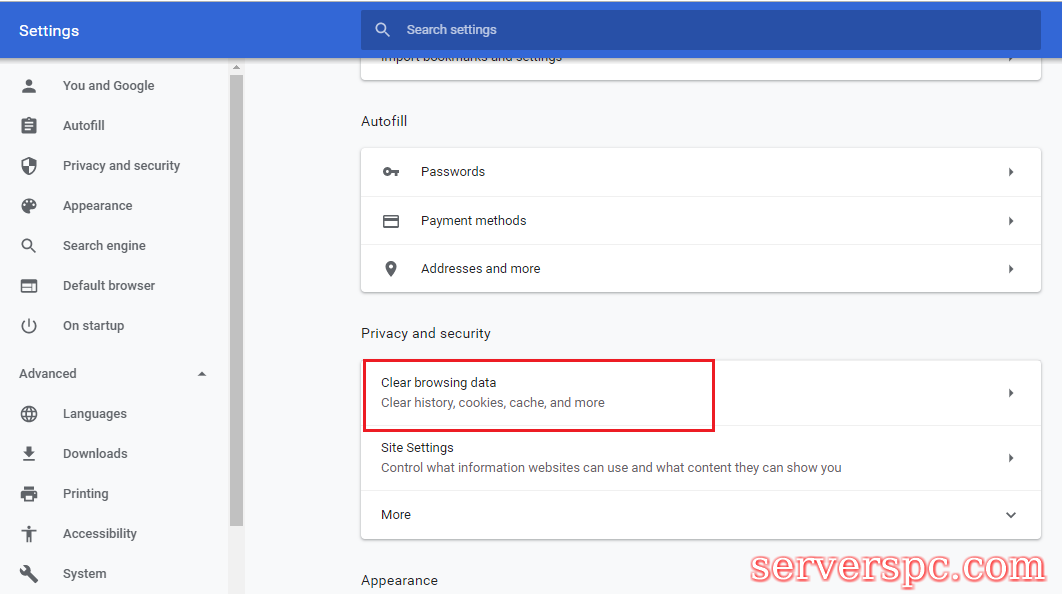Go to Accessibility settings in sidebar
This screenshot has width=1062, height=594.
coord(99,534)
